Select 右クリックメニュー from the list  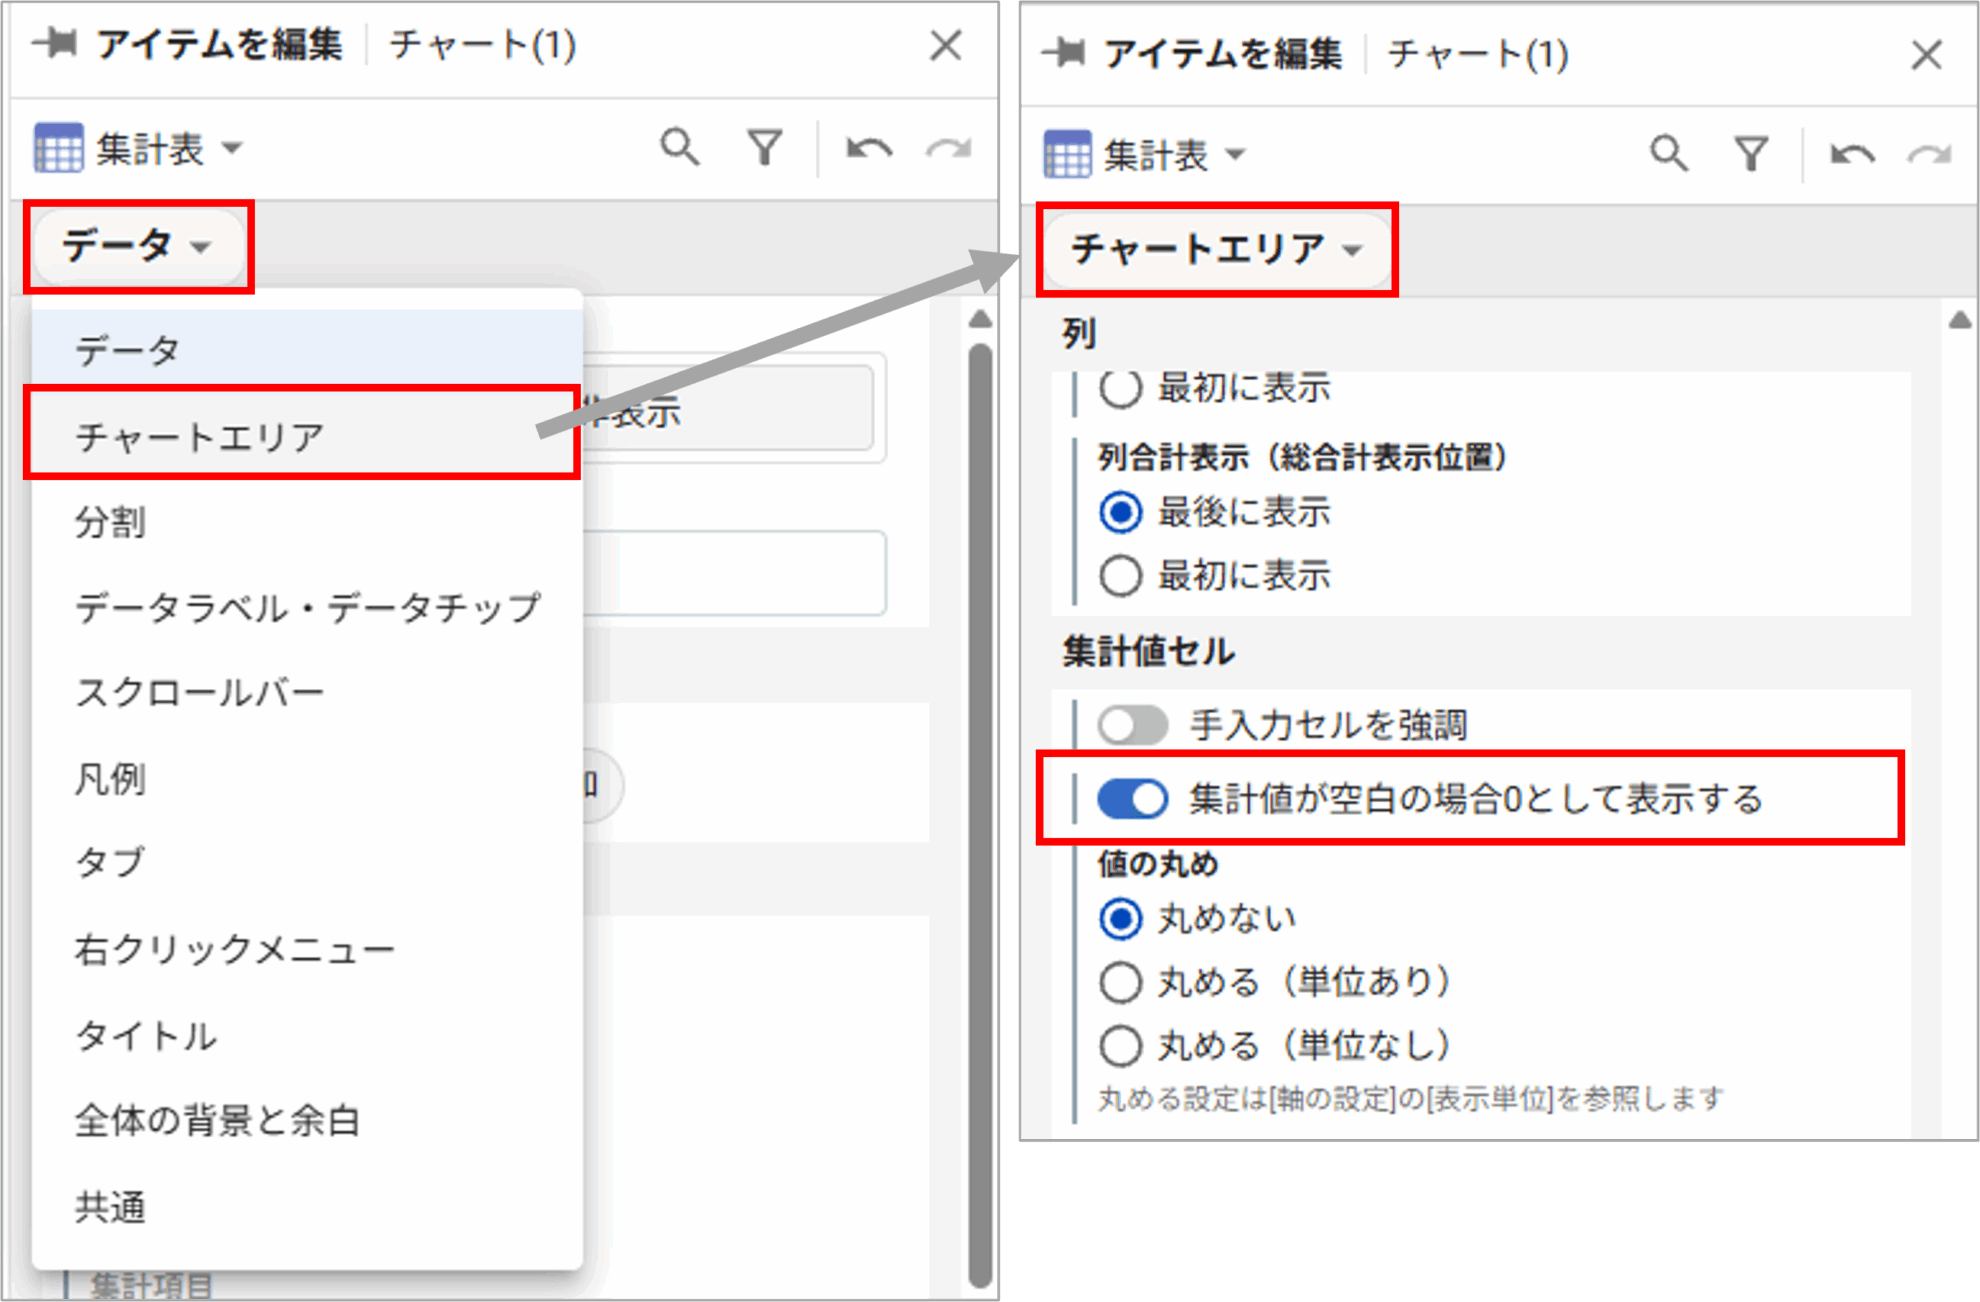pyautogui.click(x=234, y=949)
